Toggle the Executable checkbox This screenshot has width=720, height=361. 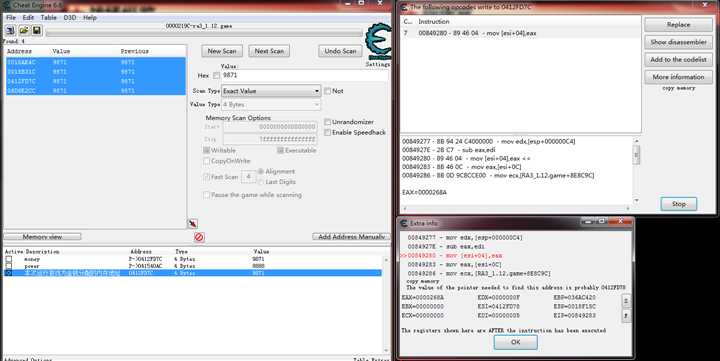[x=280, y=150]
